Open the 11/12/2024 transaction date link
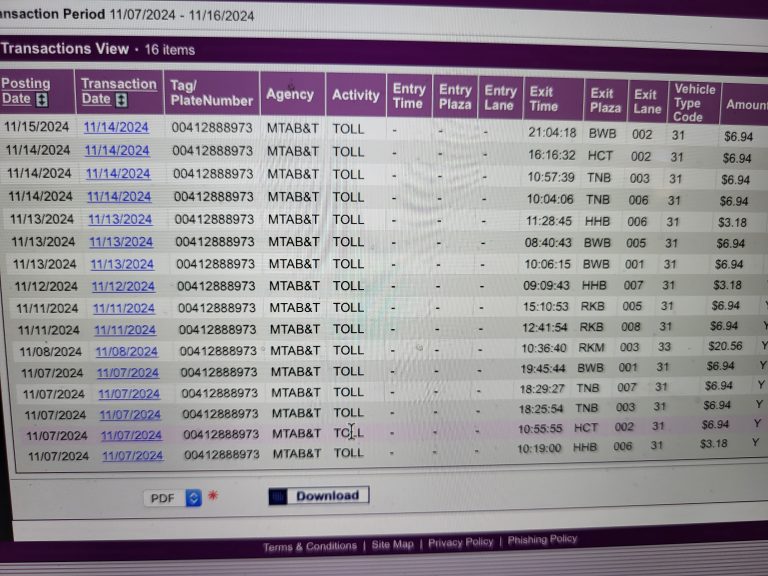Viewport: 768px width, 576px height. click(123, 286)
